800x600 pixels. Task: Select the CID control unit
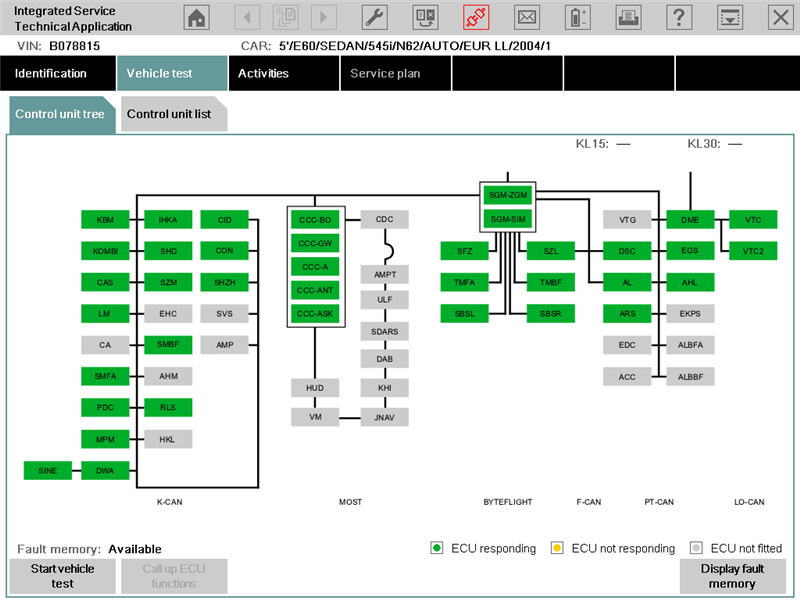[224, 220]
